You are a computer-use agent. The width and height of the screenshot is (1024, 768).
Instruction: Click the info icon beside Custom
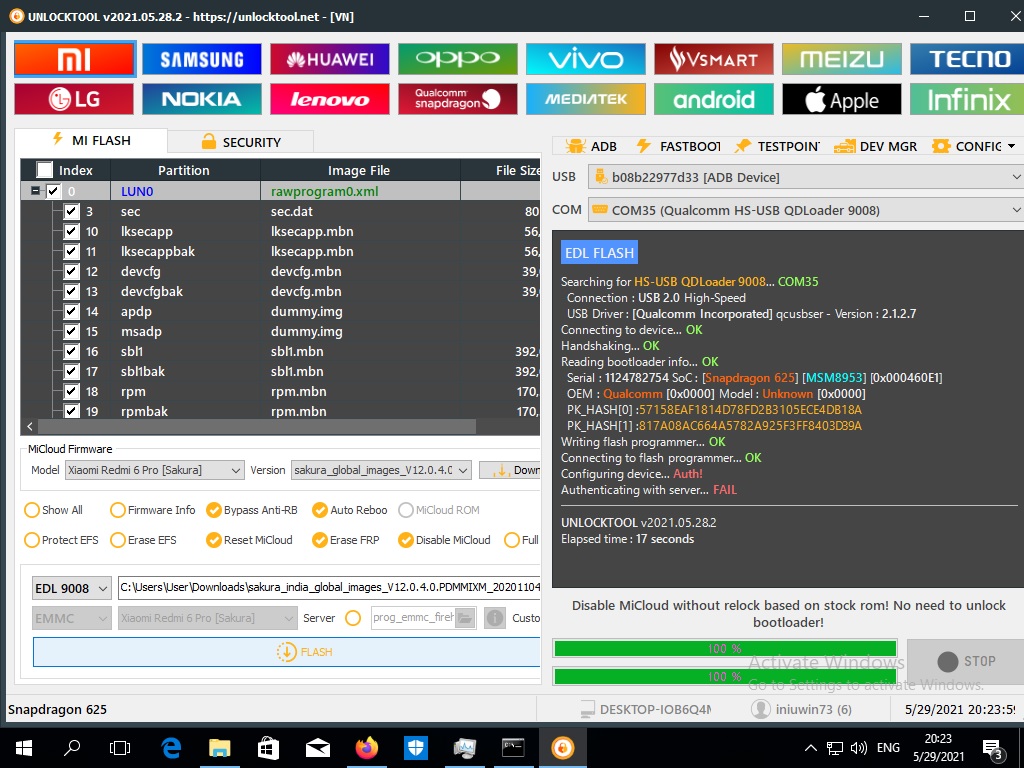(x=495, y=618)
